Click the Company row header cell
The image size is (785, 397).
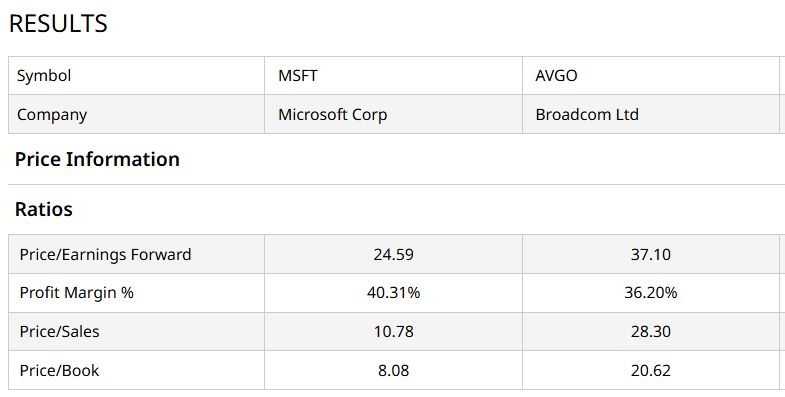pos(136,115)
